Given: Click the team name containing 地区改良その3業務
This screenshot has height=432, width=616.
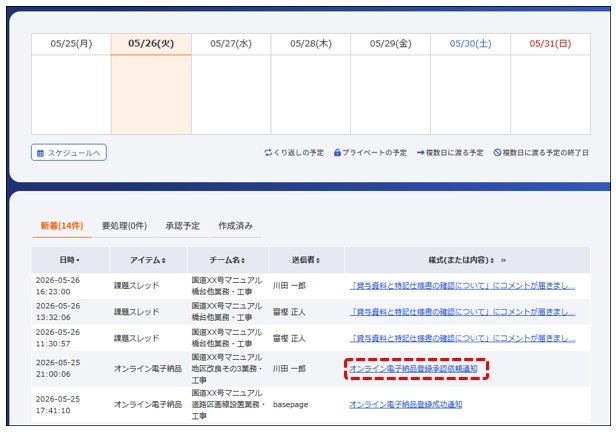Looking at the screenshot, I should click(x=227, y=369).
